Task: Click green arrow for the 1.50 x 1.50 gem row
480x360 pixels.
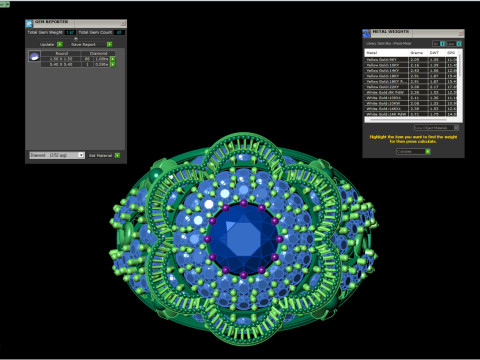Action: click(x=113, y=59)
